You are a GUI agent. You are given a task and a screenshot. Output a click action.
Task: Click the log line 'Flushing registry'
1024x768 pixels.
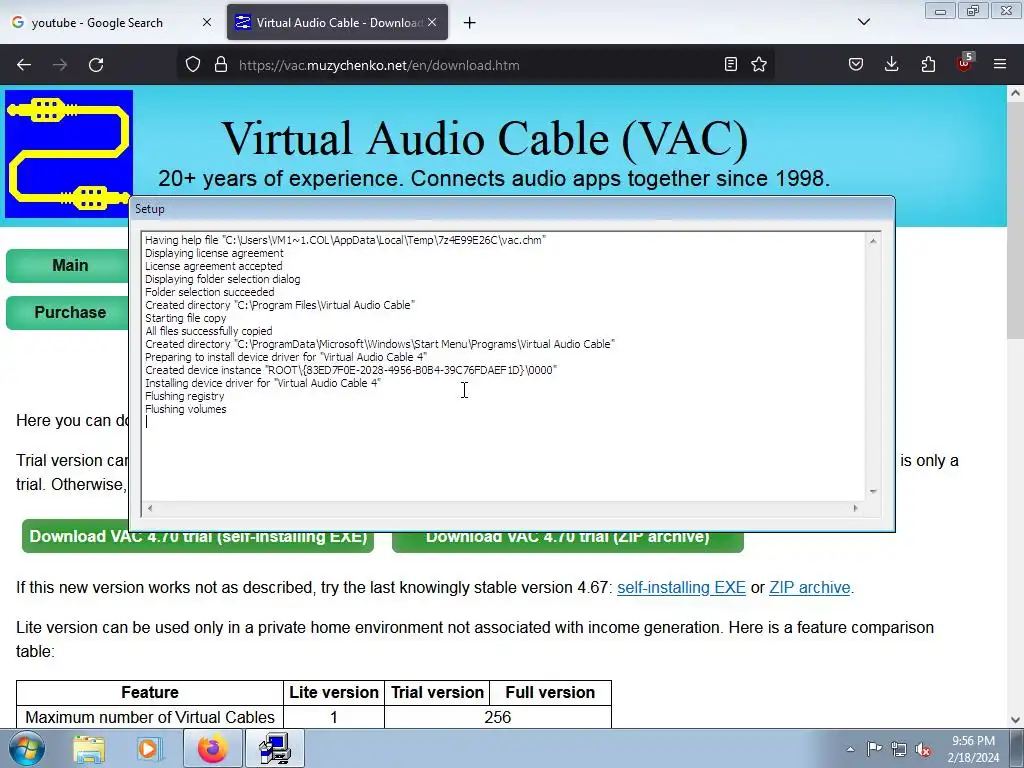[x=184, y=396]
